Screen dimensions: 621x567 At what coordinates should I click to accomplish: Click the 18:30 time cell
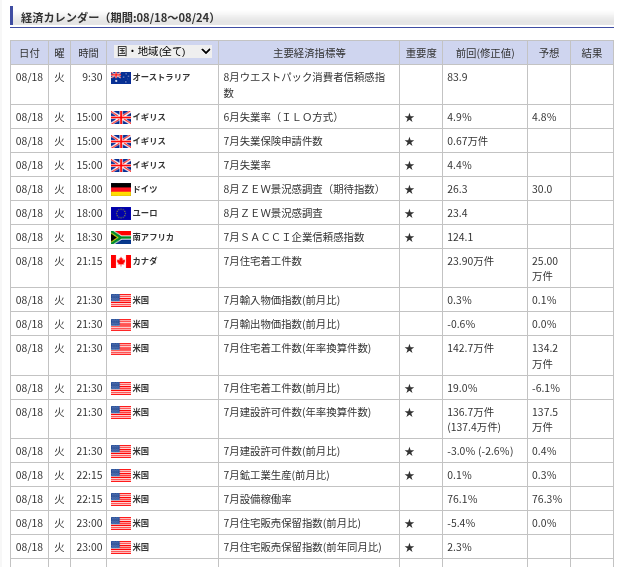tap(90, 237)
